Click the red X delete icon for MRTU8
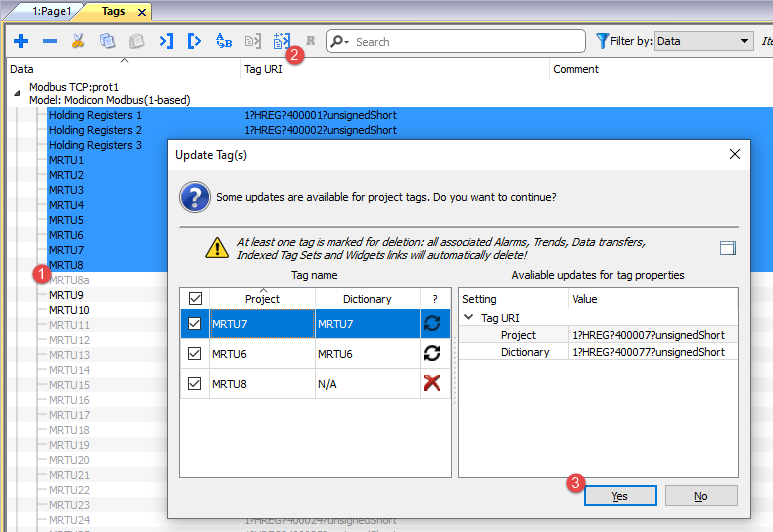773x532 pixels. click(x=433, y=383)
